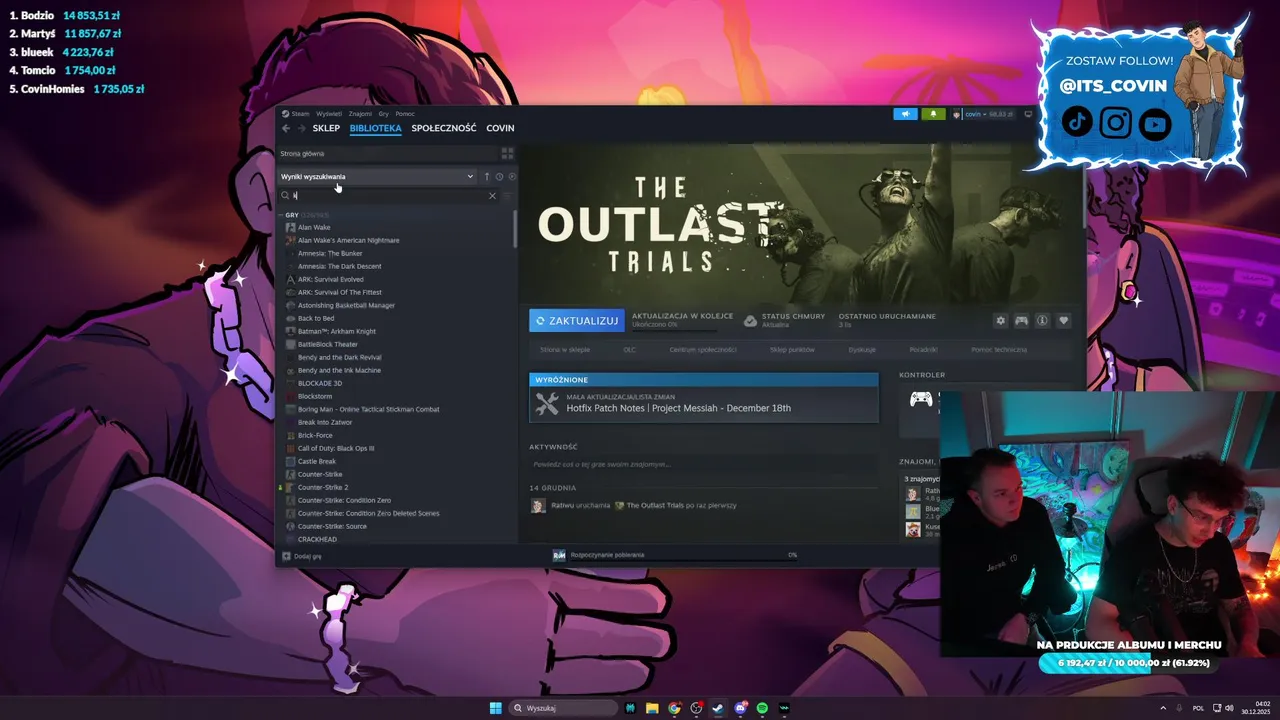The width and height of the screenshot is (1280, 720).
Task: Toggle the library grid view icon
Action: [x=507, y=154]
